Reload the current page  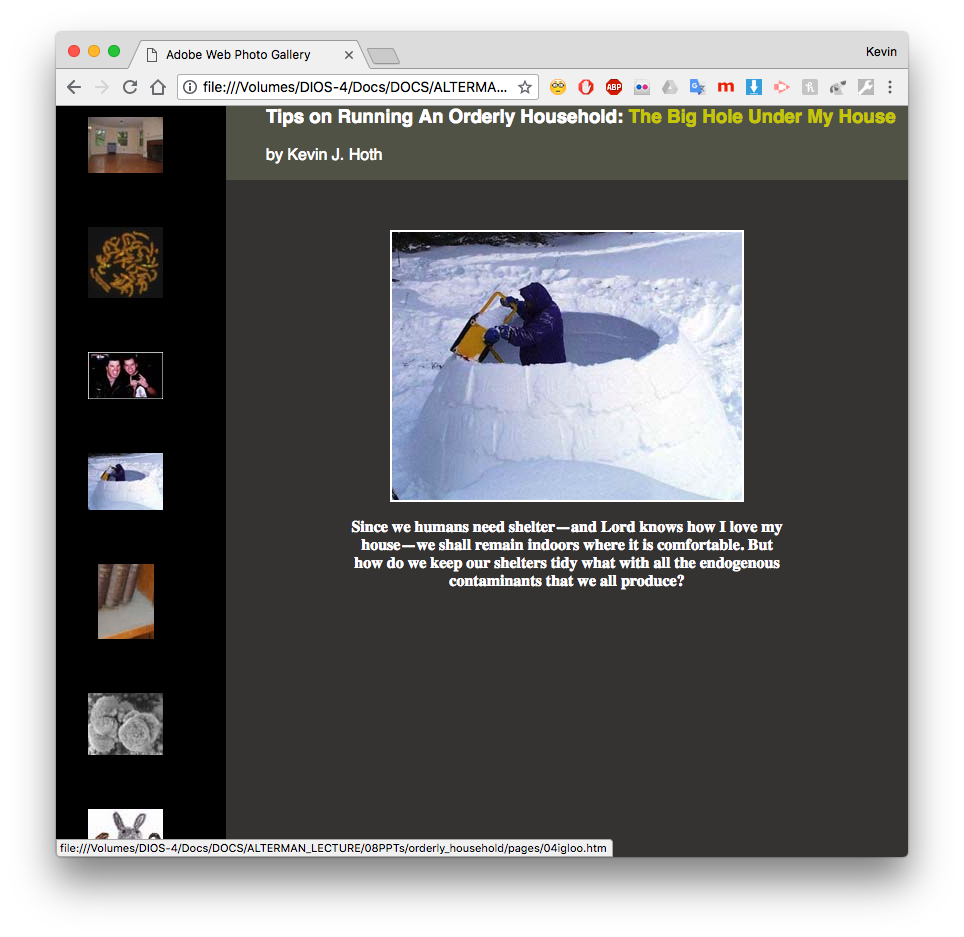click(130, 87)
